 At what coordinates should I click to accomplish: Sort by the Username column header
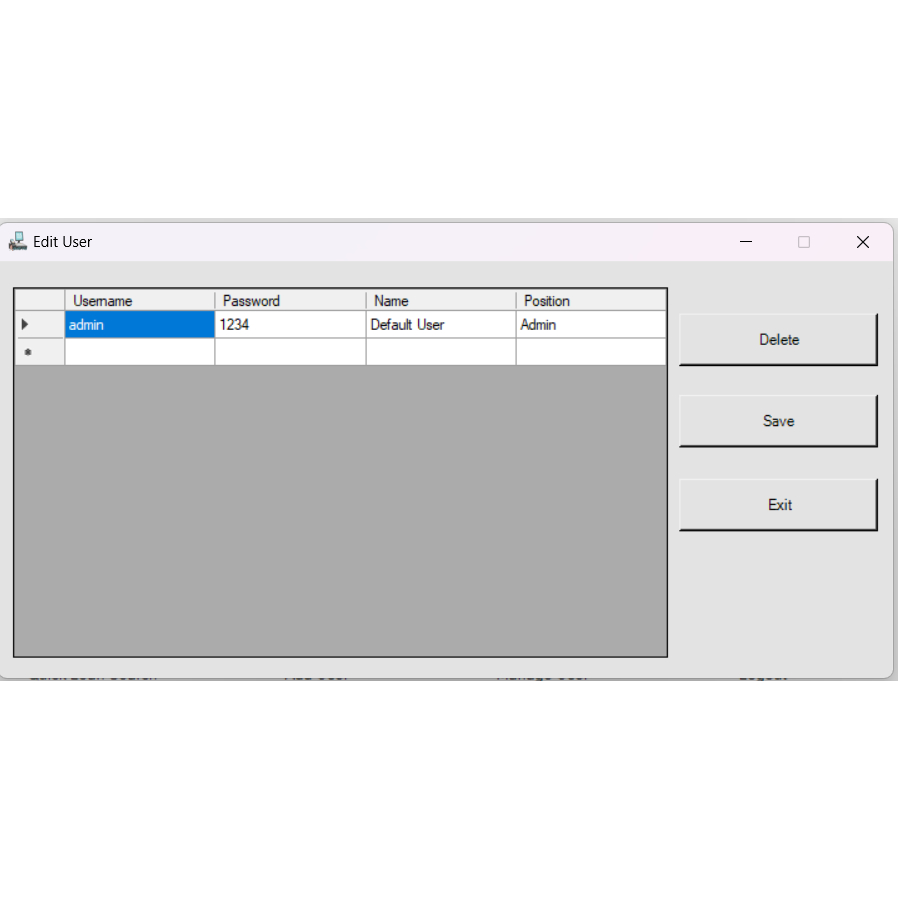139,301
